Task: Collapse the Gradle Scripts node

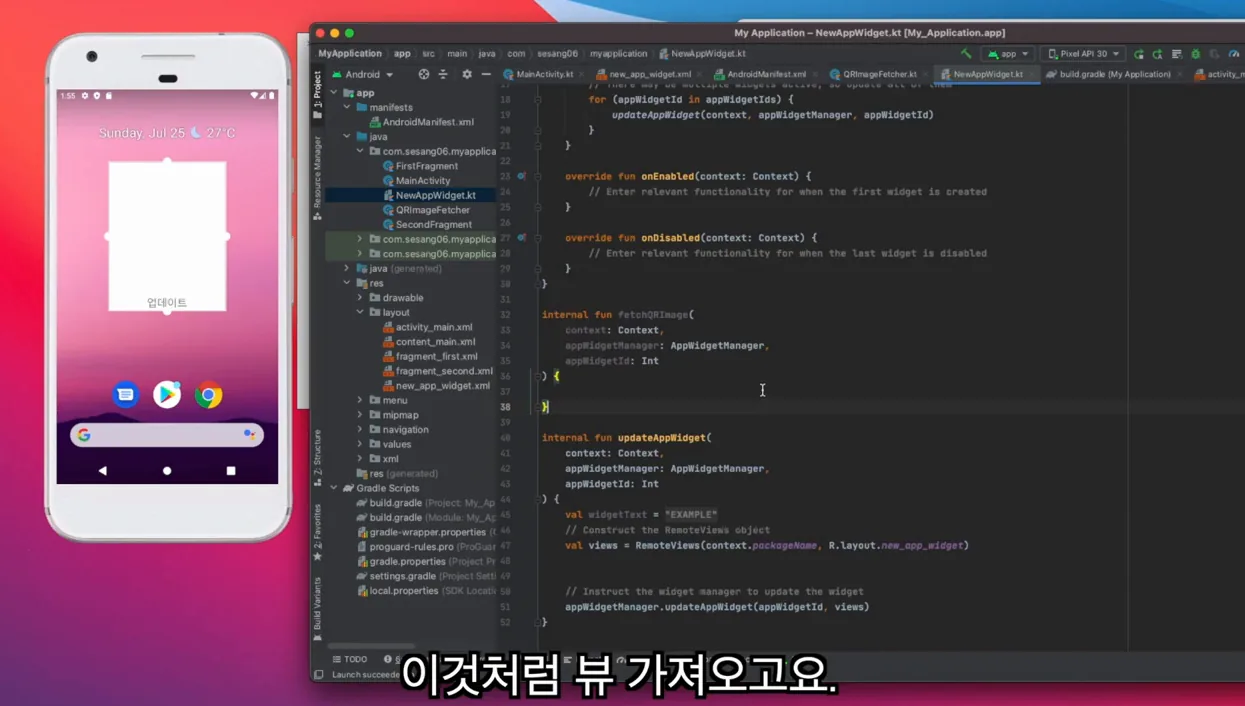Action: pos(335,488)
